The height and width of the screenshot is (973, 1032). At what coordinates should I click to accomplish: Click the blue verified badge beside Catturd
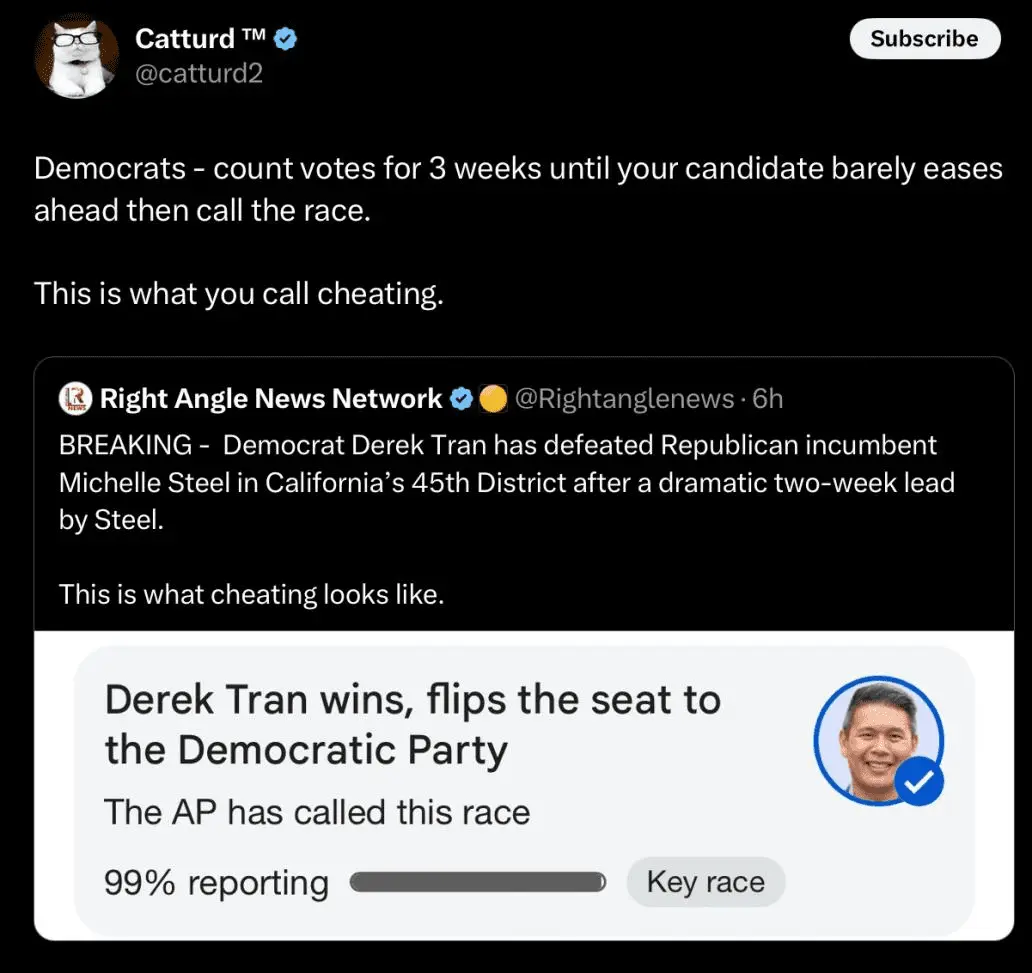coord(286,39)
